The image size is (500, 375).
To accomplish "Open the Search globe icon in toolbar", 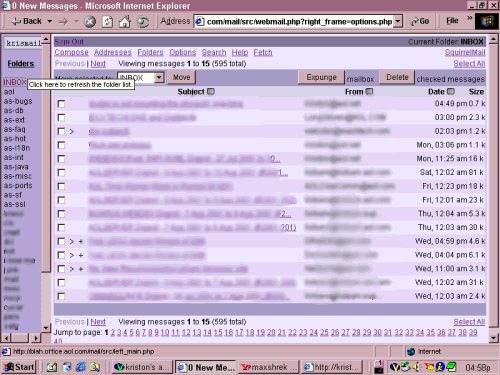I will point(143,22).
